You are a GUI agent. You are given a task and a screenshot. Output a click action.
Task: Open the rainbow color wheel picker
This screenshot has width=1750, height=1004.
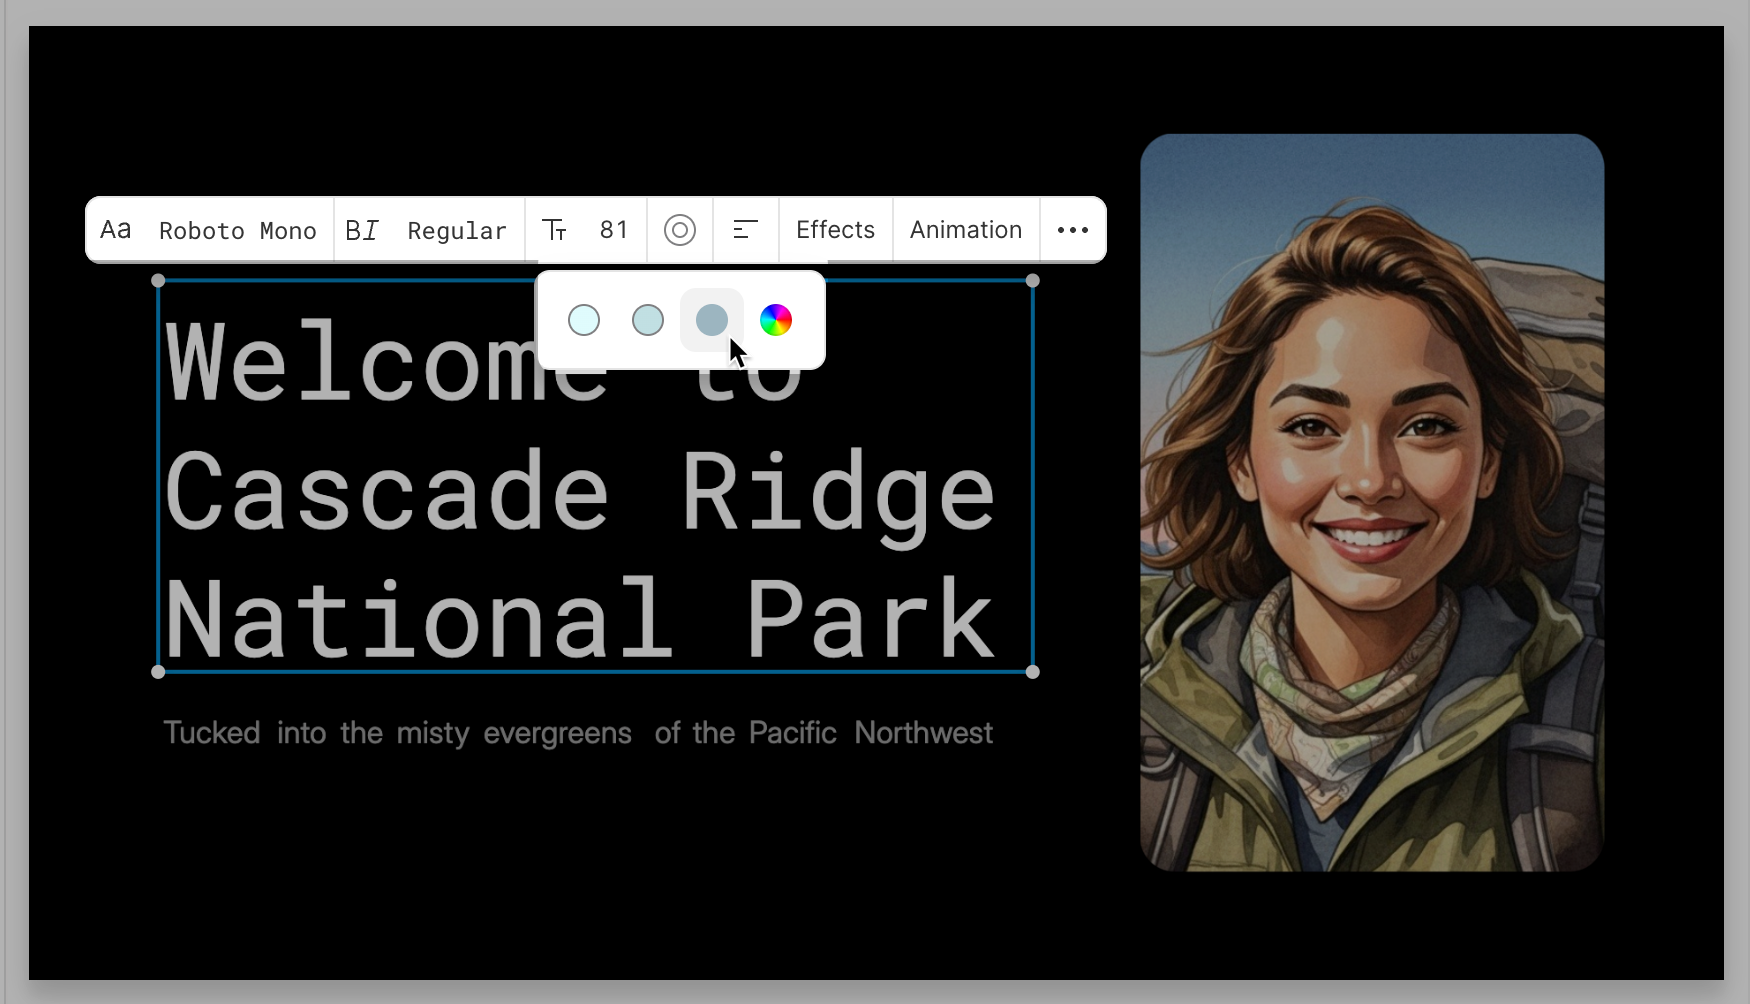(776, 320)
